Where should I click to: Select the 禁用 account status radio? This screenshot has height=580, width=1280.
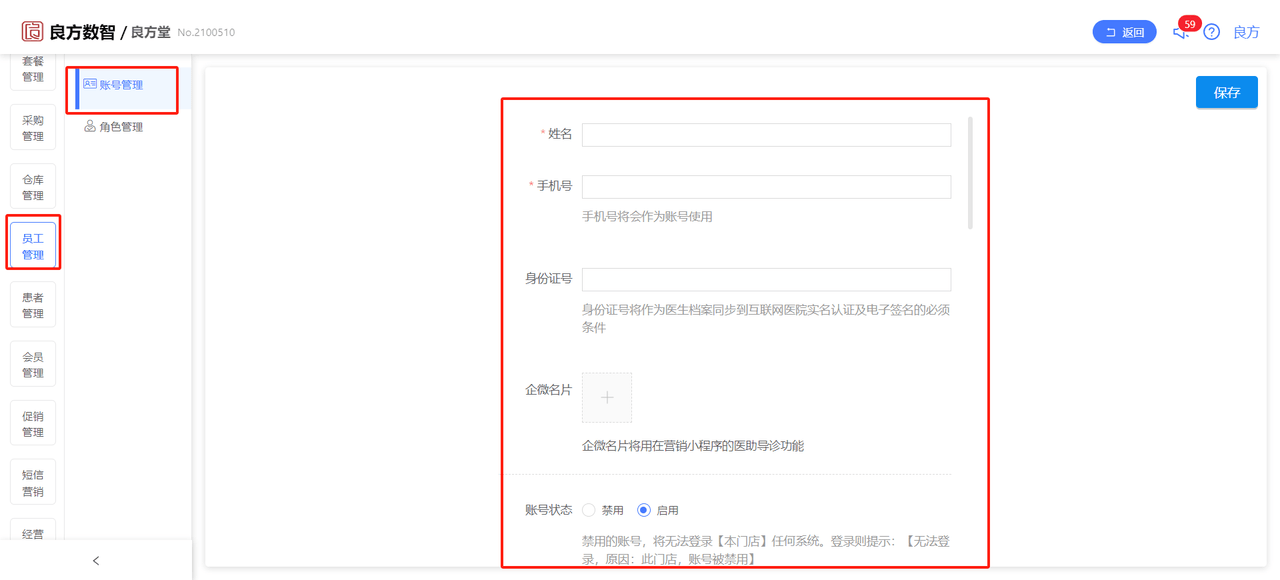(589, 510)
